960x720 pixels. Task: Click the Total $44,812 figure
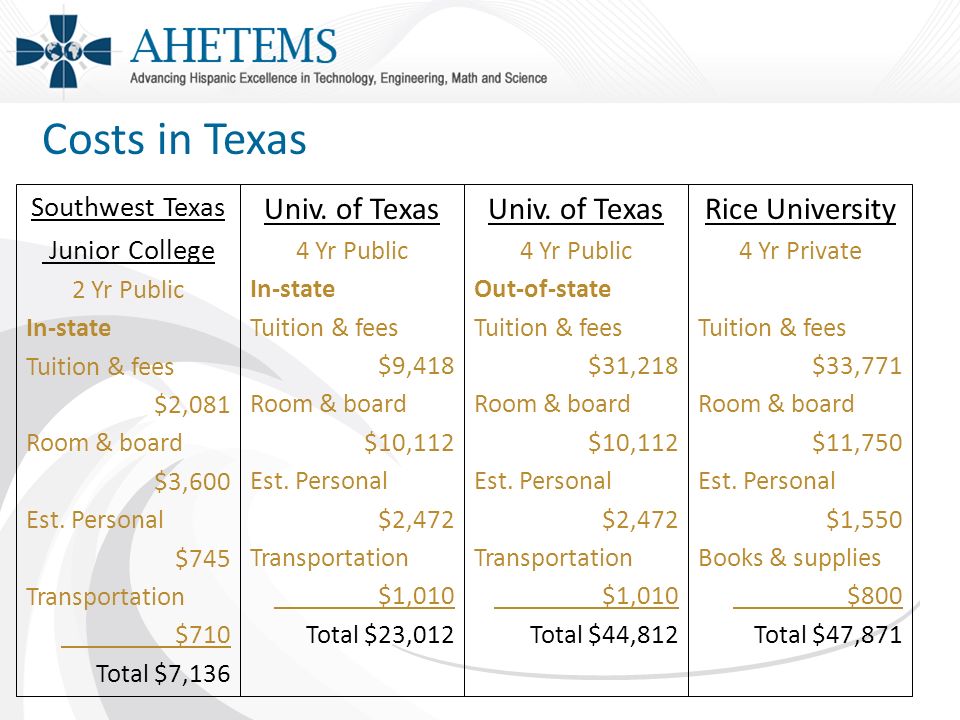click(x=604, y=634)
